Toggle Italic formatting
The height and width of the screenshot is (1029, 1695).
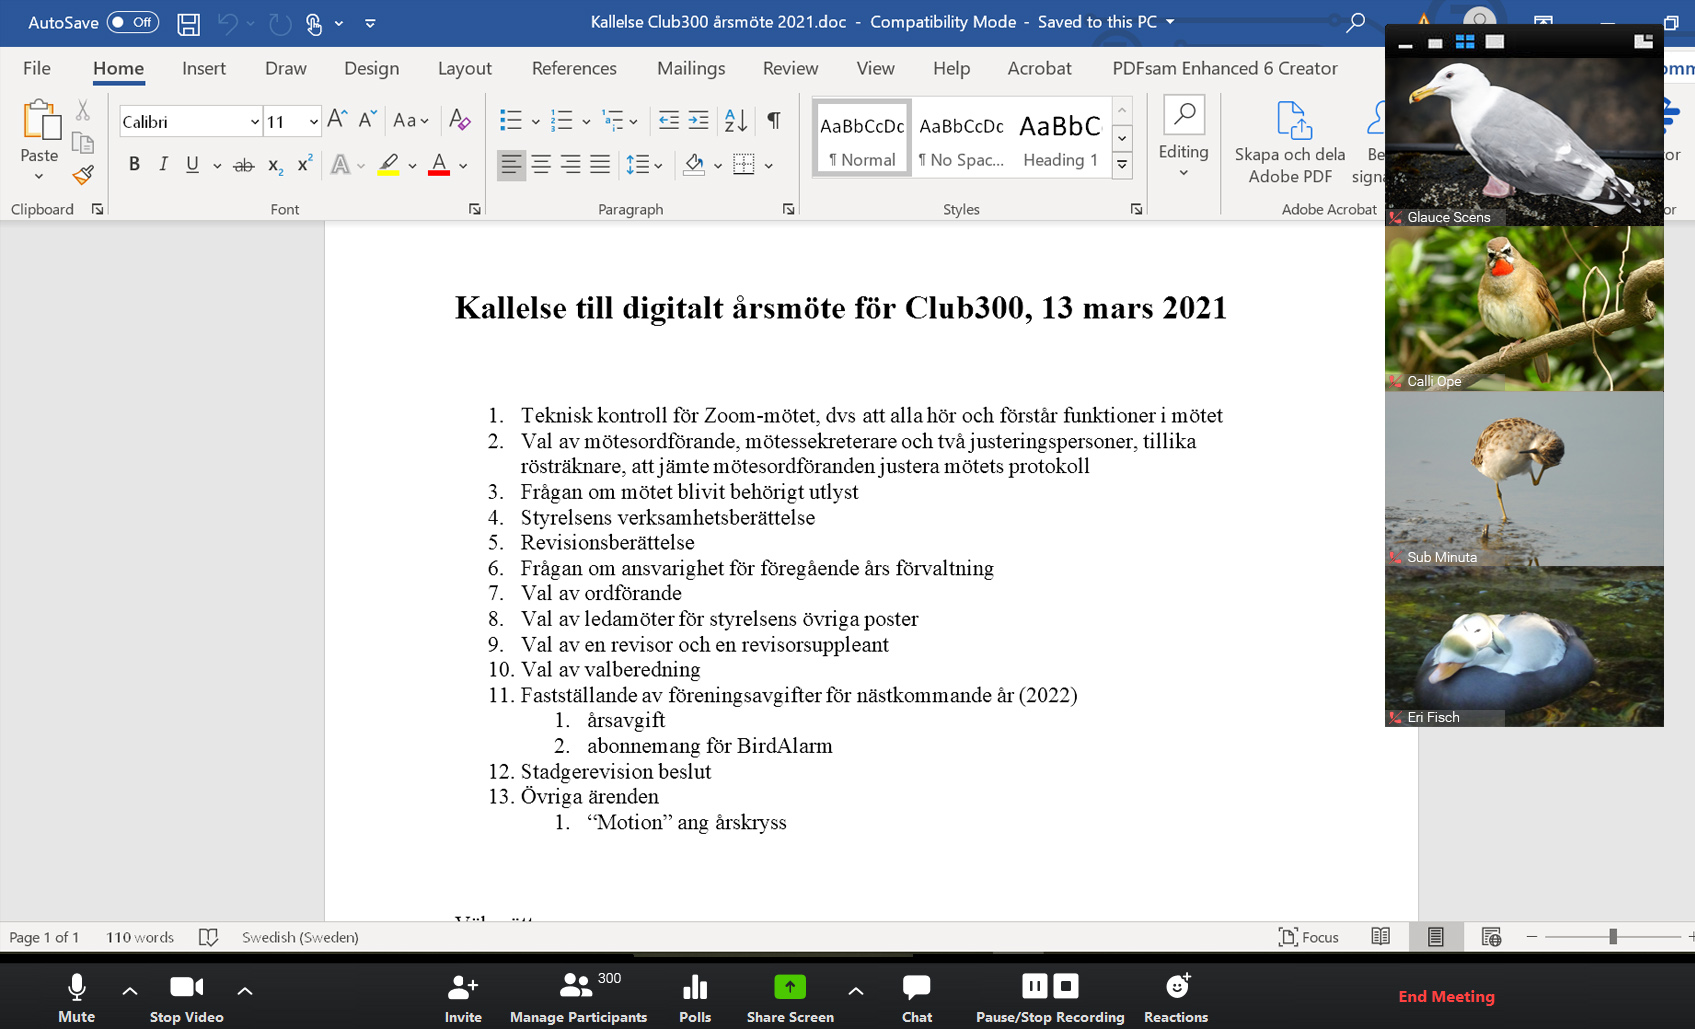[163, 165]
